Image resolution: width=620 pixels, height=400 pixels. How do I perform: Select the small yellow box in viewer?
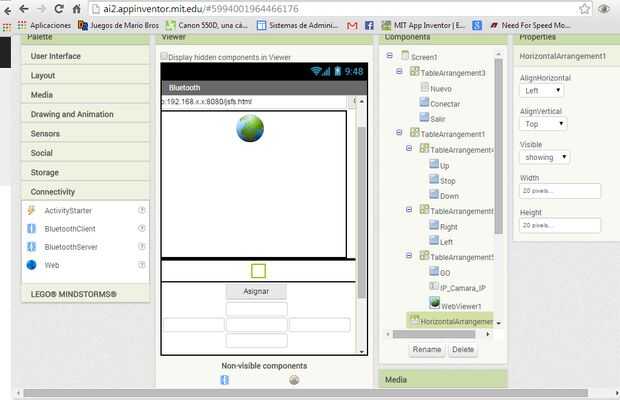[x=258, y=271]
